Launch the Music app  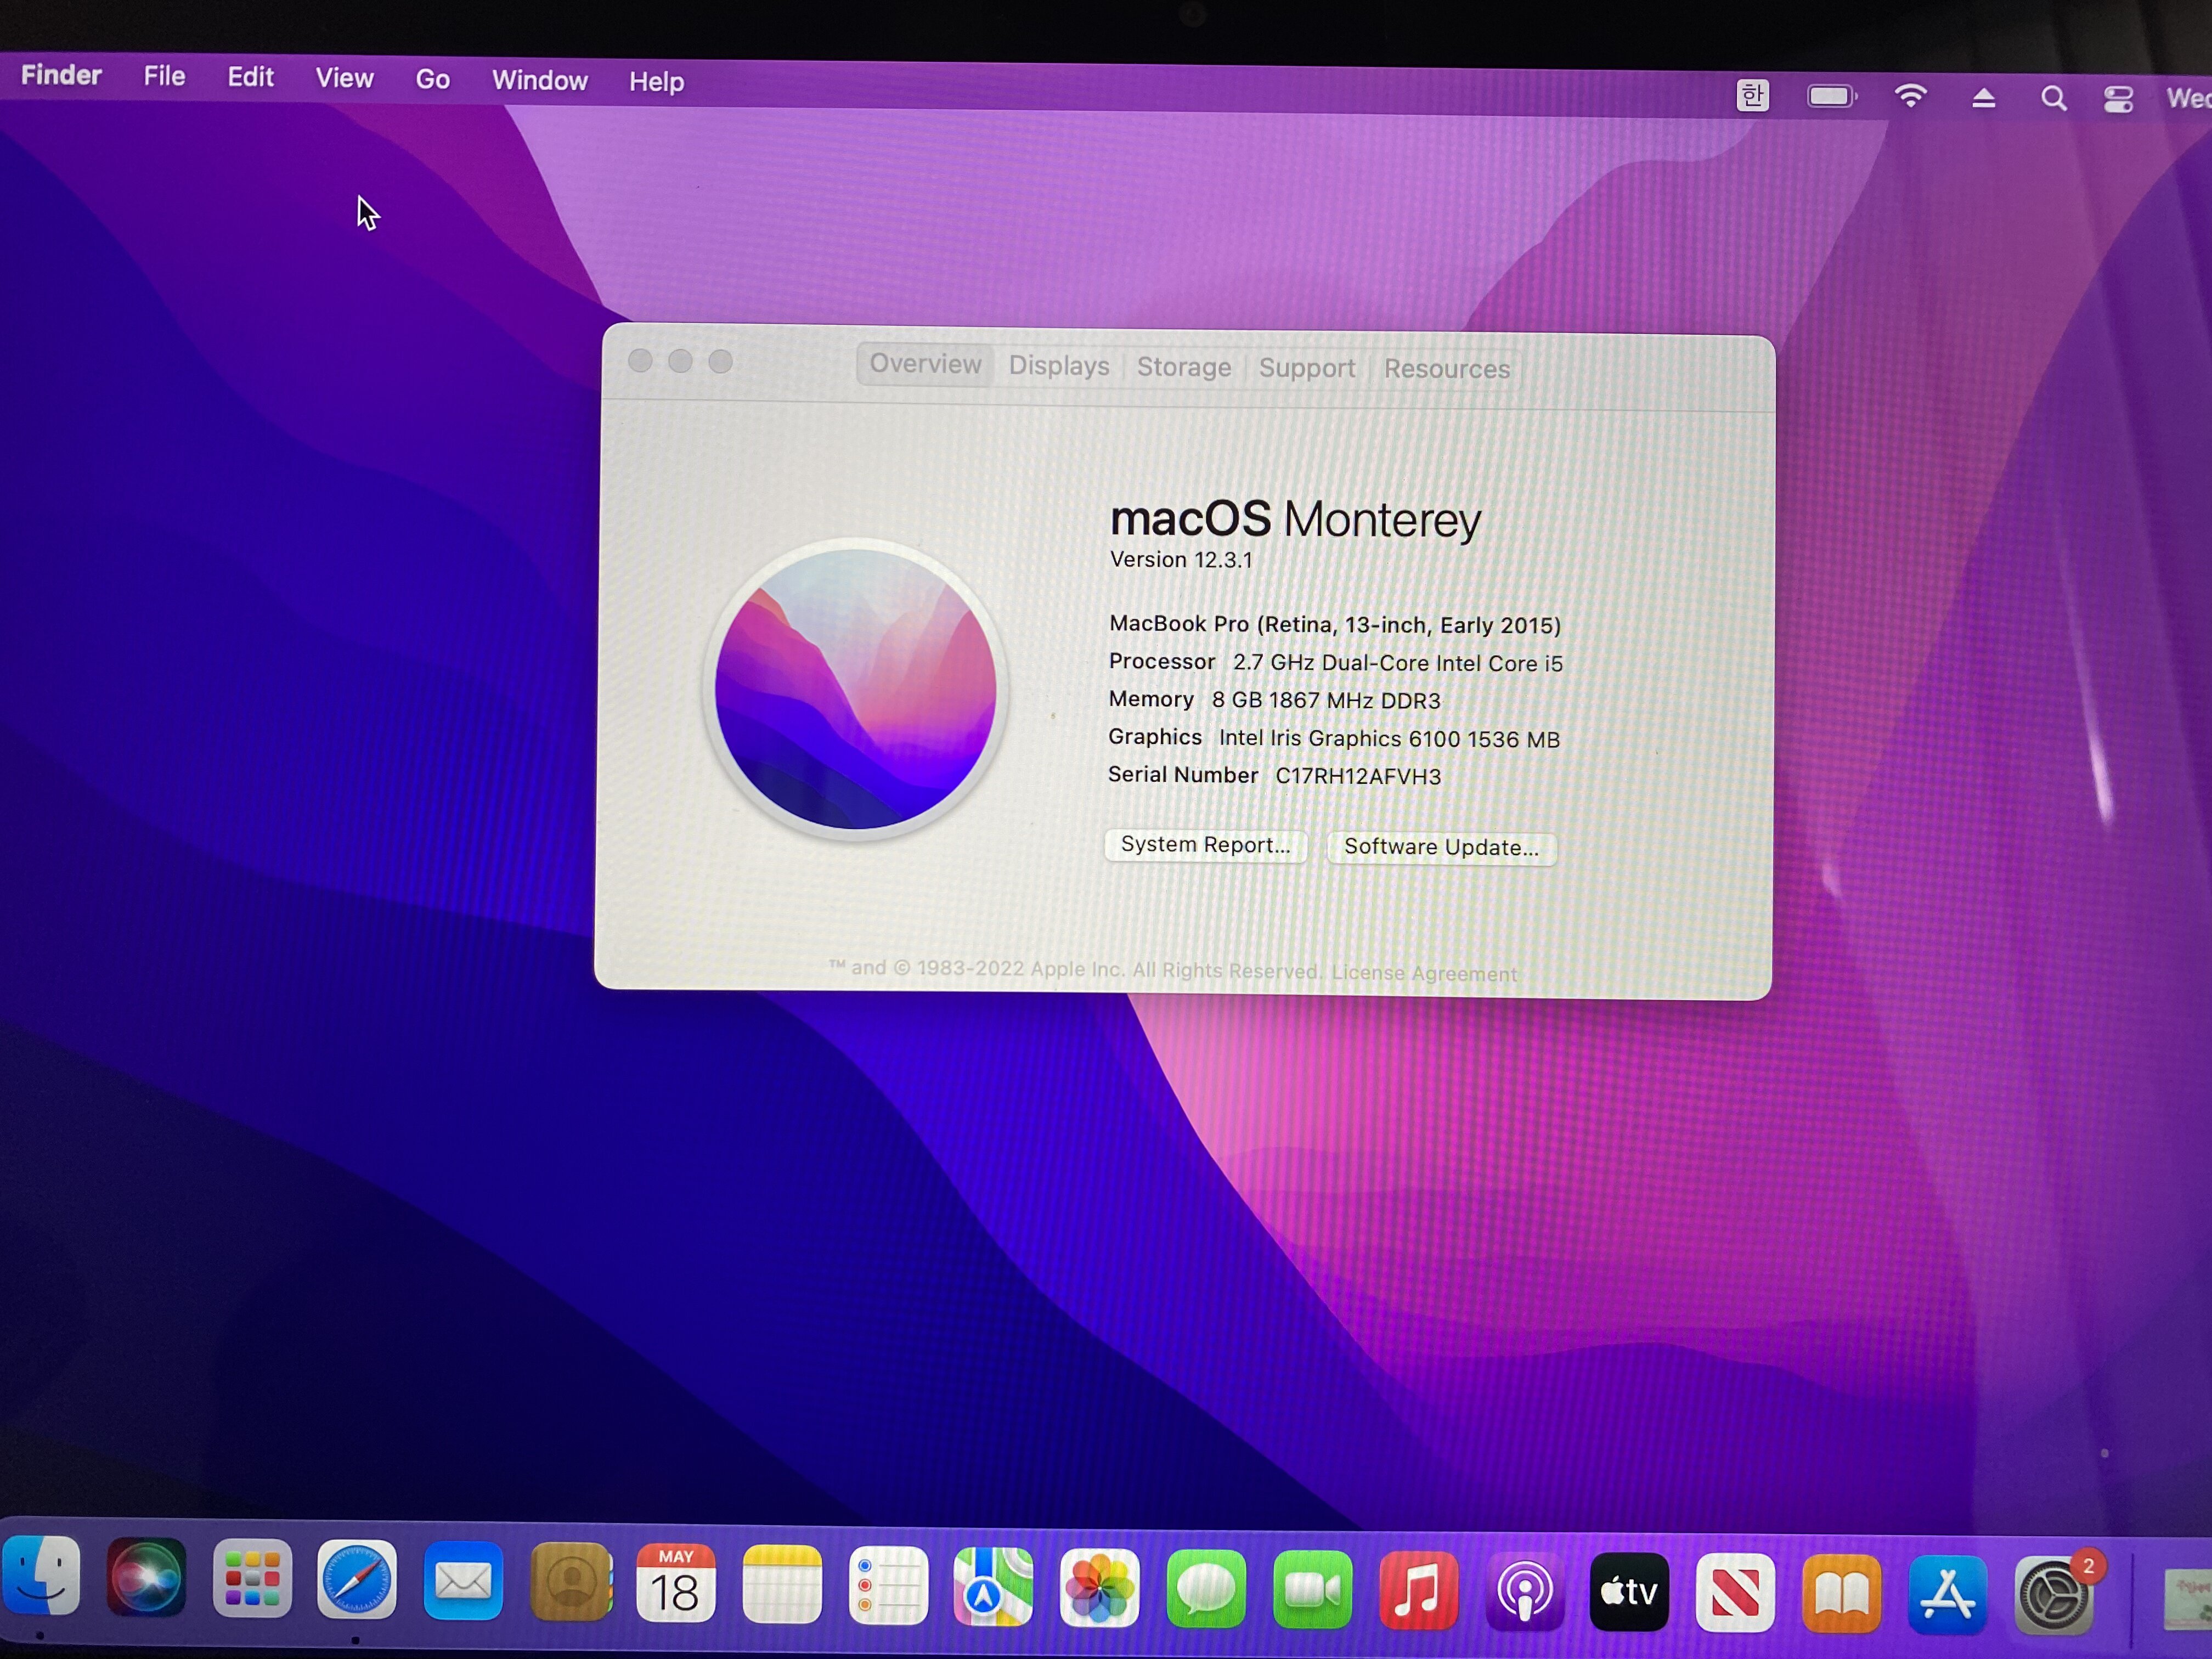click(1418, 1592)
